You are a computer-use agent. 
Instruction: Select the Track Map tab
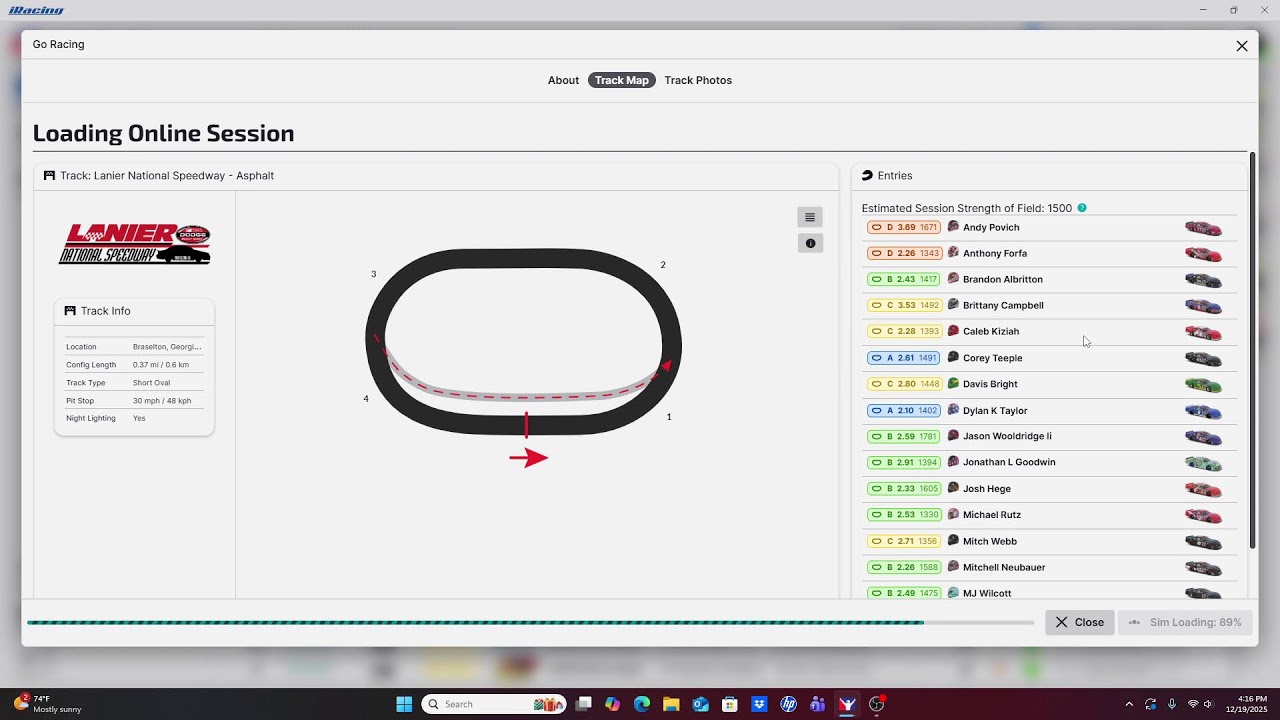pyautogui.click(x=622, y=80)
